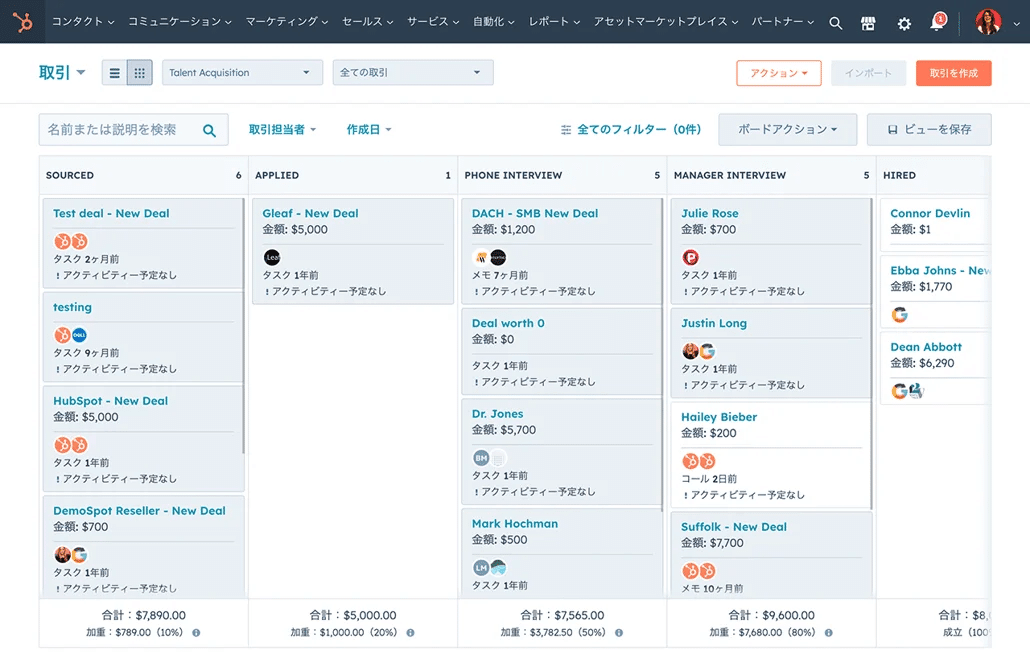Click the user profile avatar
The width and height of the screenshot is (1030, 654).
click(x=988, y=22)
